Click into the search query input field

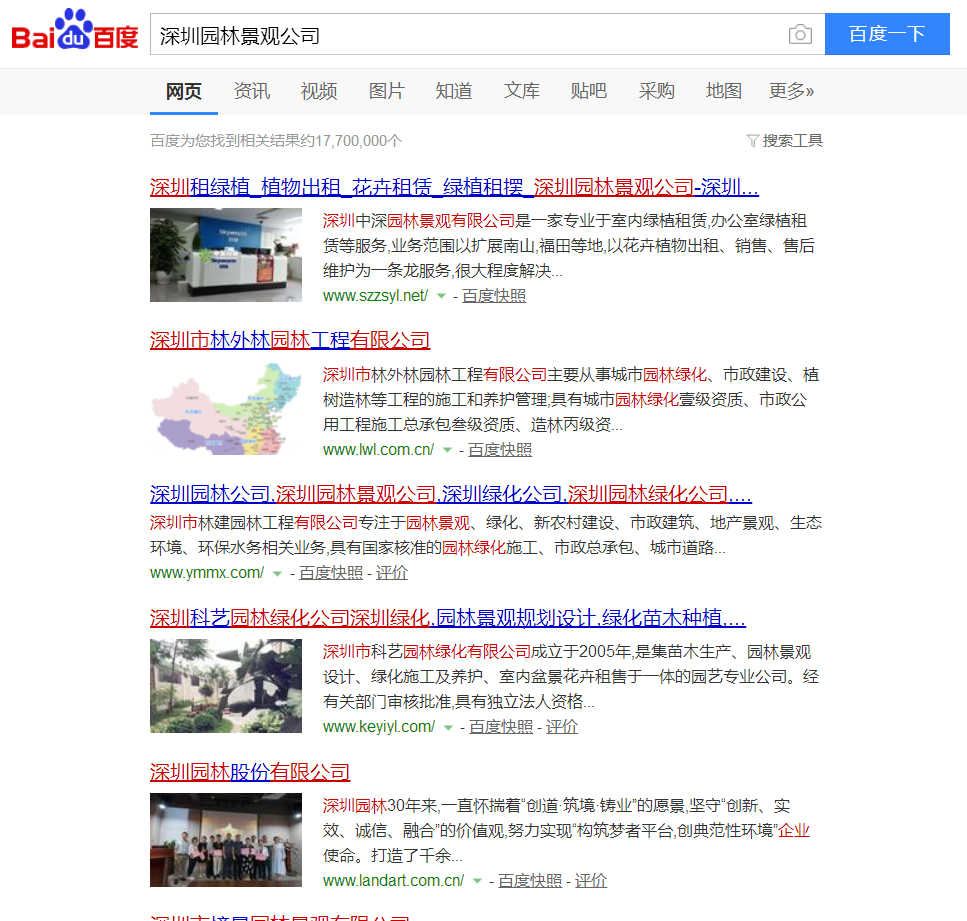point(469,35)
